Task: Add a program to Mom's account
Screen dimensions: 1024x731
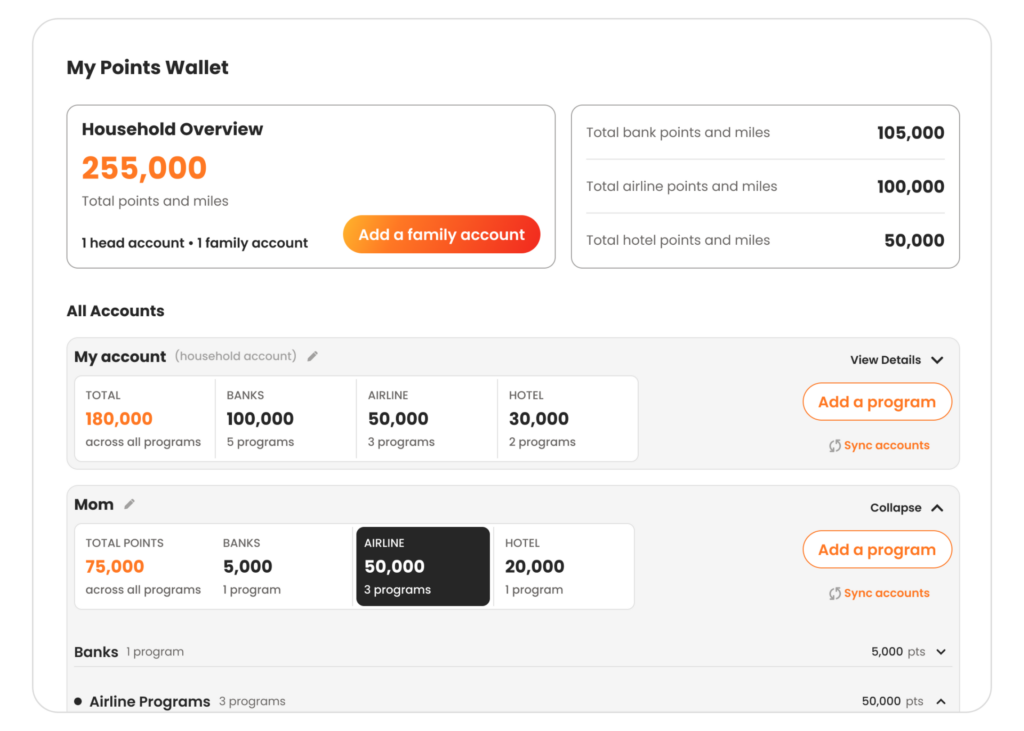Action: click(x=877, y=549)
